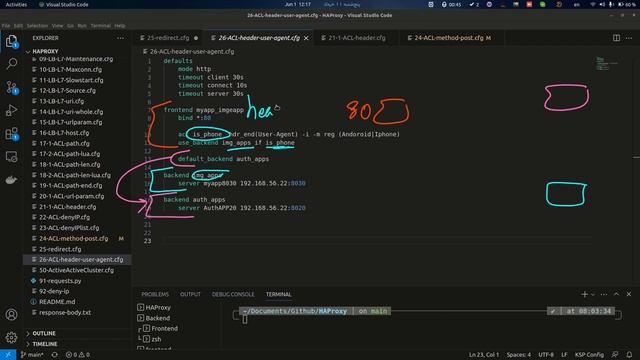
Task: Open the notifications bell in status bar
Action: tap(629, 355)
